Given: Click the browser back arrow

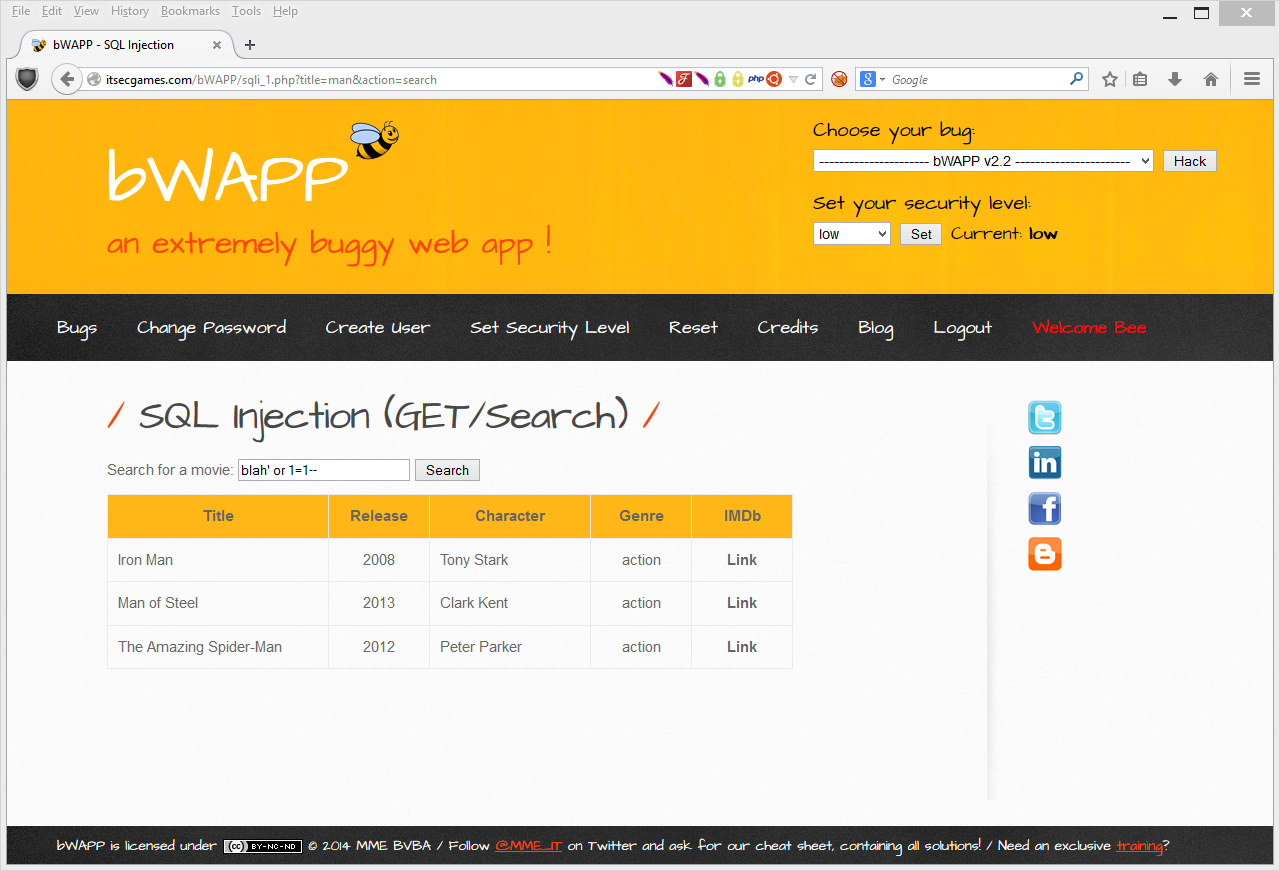Looking at the screenshot, I should click(x=67, y=80).
